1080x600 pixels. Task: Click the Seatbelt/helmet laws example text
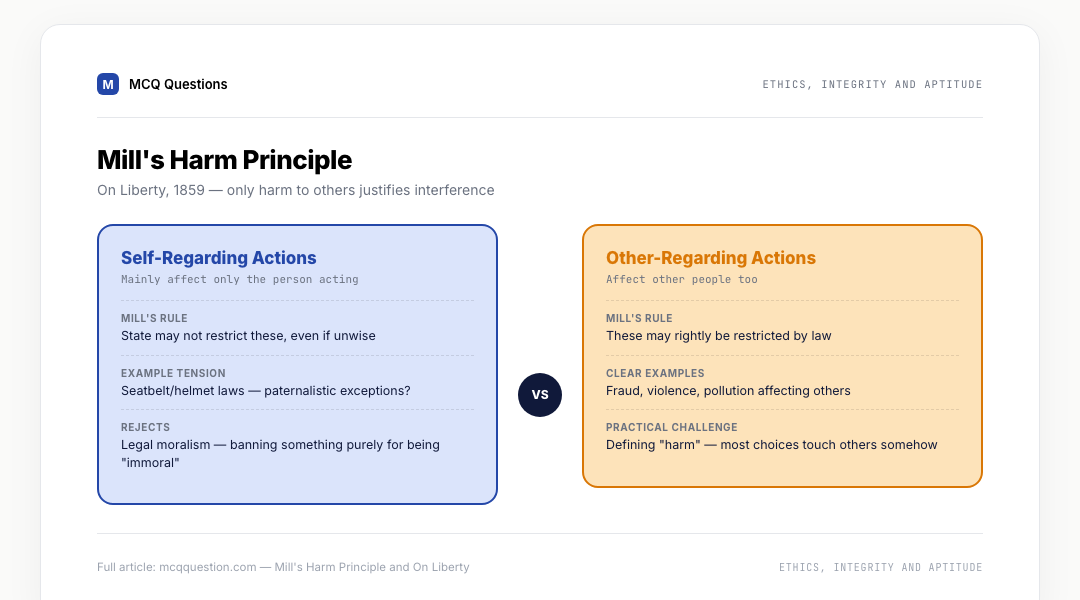[x=266, y=391]
